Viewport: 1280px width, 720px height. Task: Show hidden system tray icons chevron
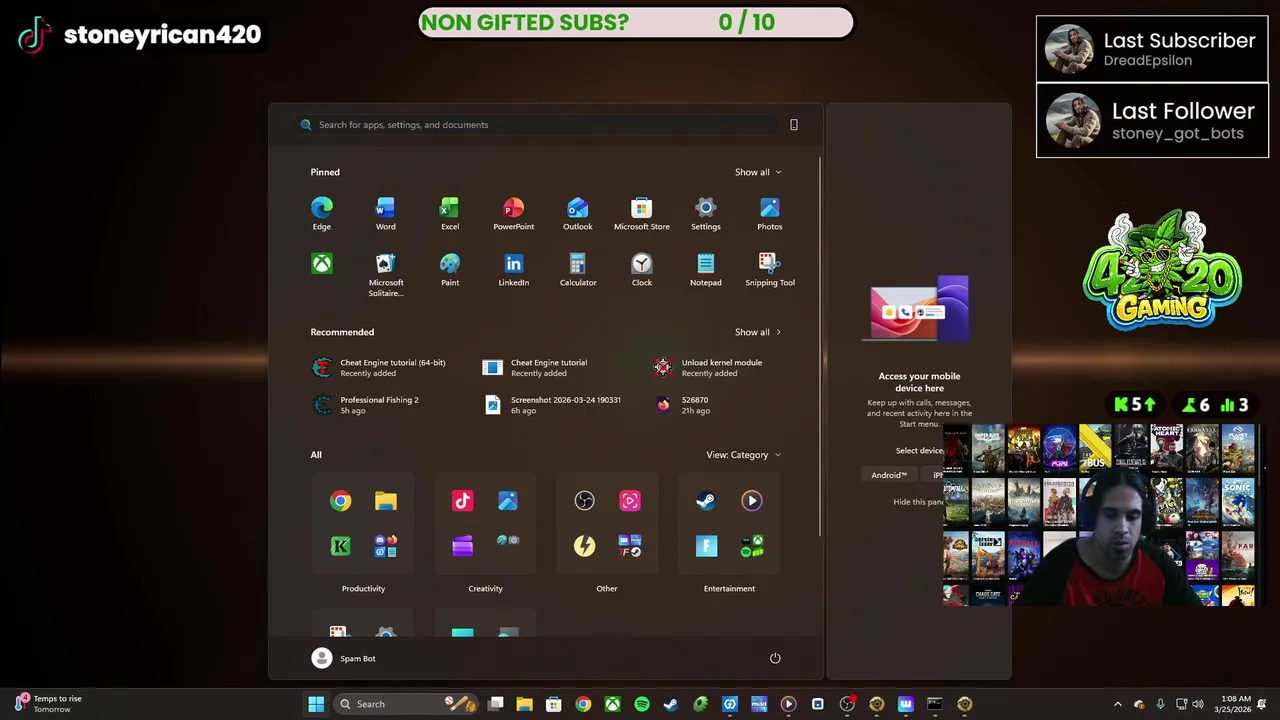tap(1118, 704)
